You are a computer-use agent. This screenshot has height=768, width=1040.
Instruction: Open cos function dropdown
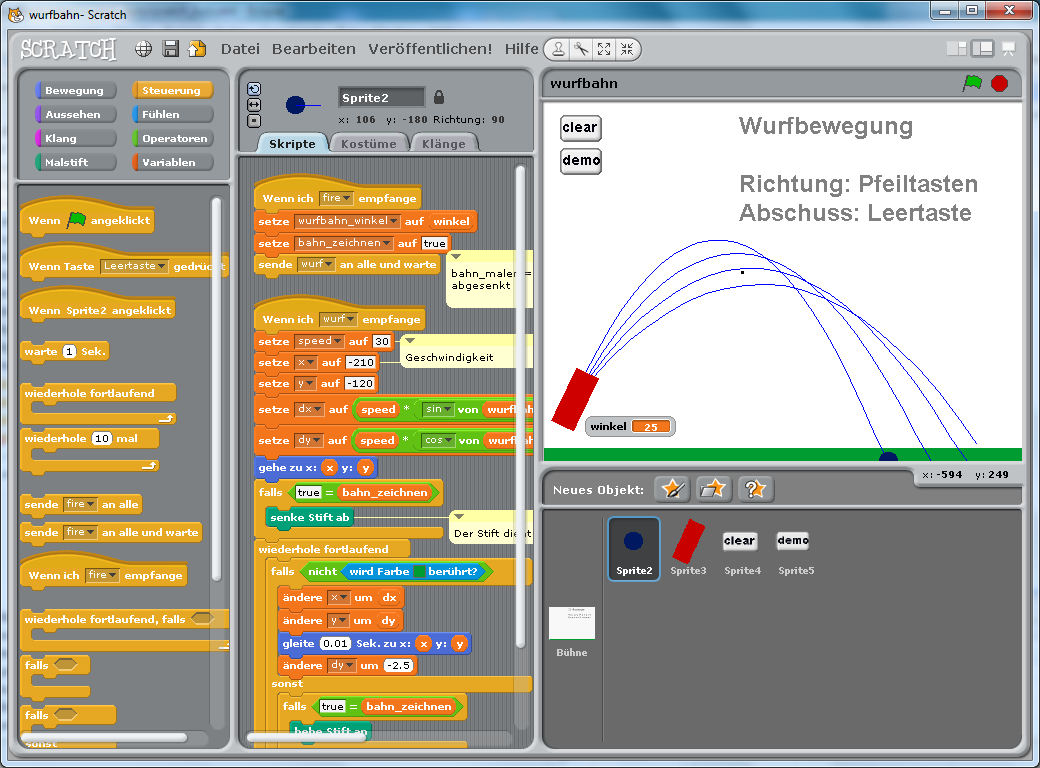pos(439,440)
